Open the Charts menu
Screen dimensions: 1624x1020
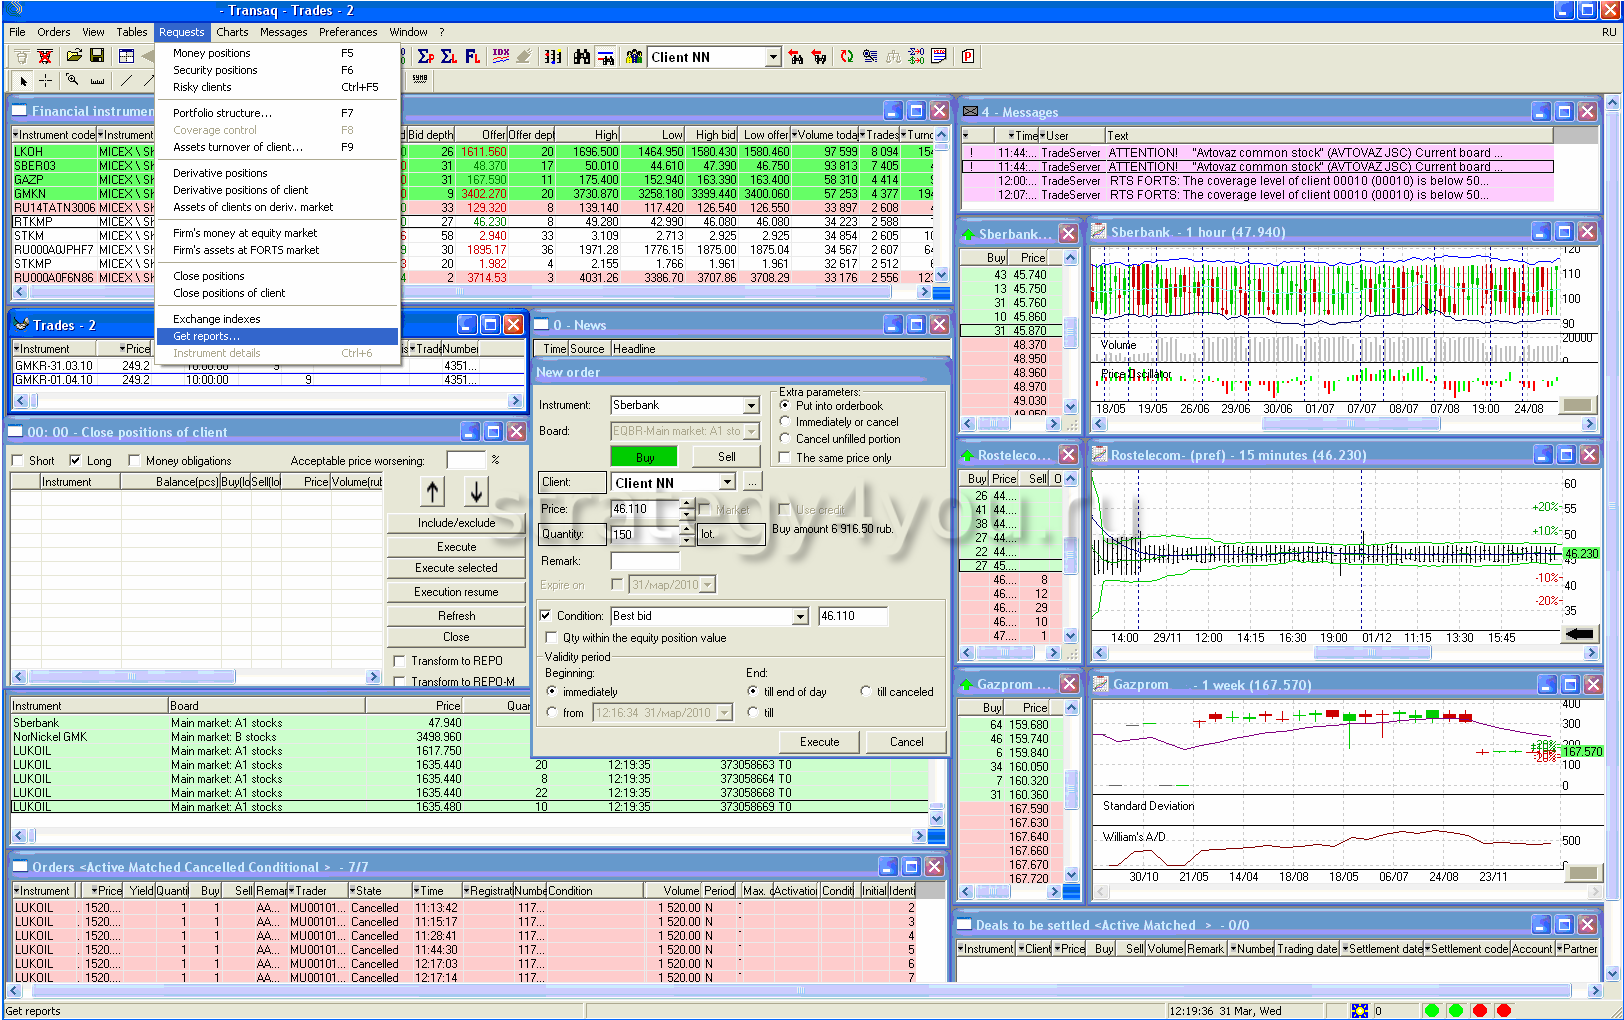click(232, 32)
